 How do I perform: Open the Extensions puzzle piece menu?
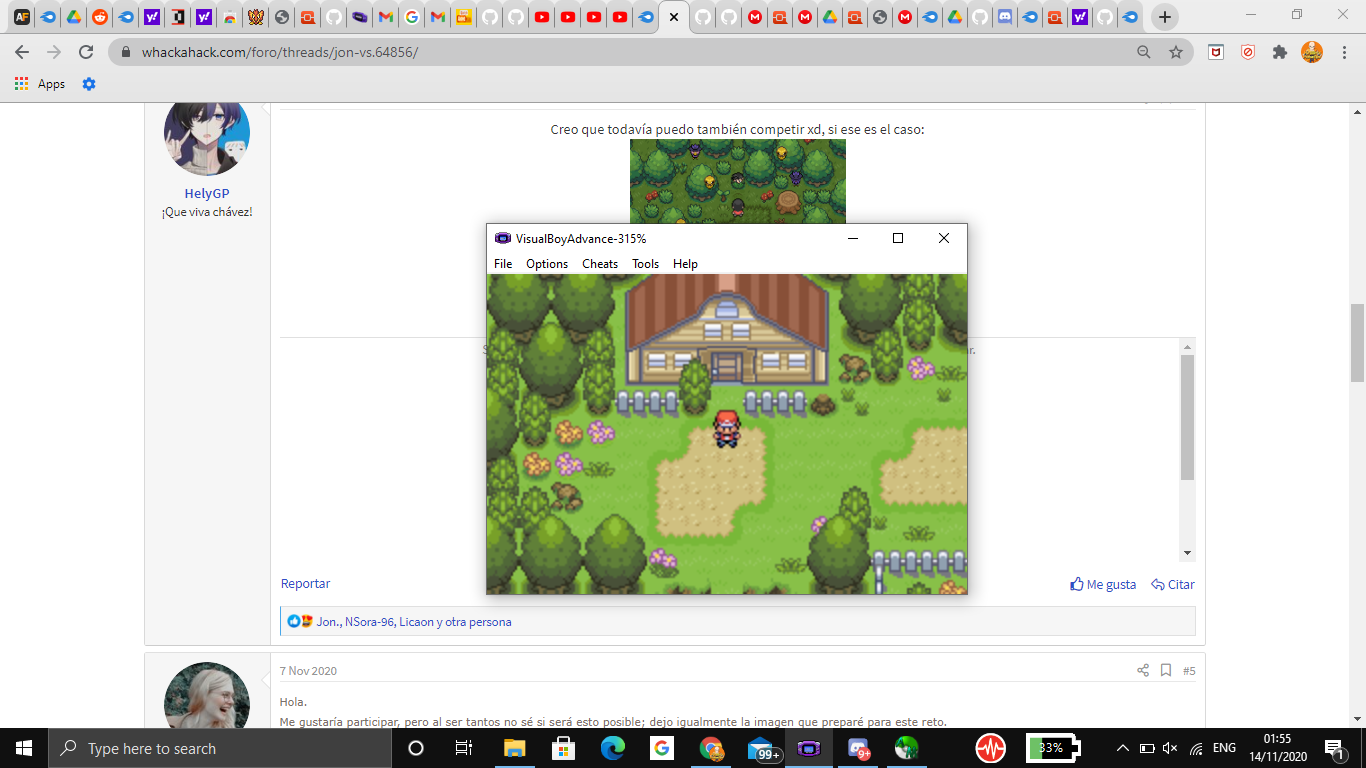point(1280,52)
